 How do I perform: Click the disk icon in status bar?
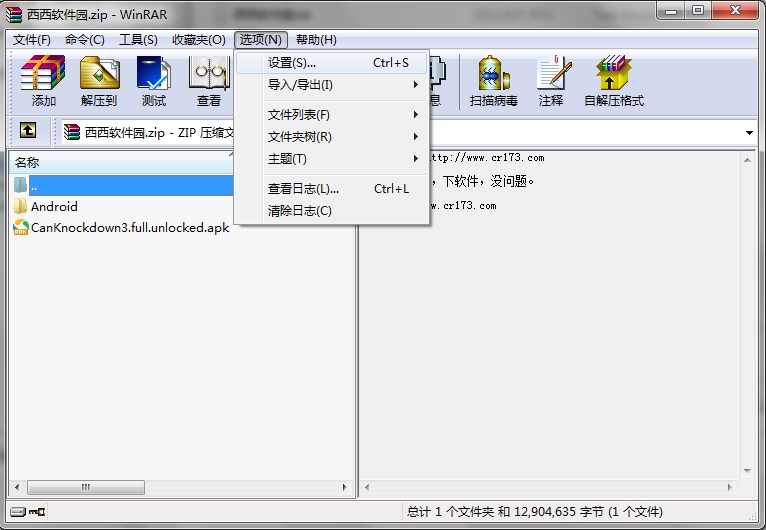[18, 511]
